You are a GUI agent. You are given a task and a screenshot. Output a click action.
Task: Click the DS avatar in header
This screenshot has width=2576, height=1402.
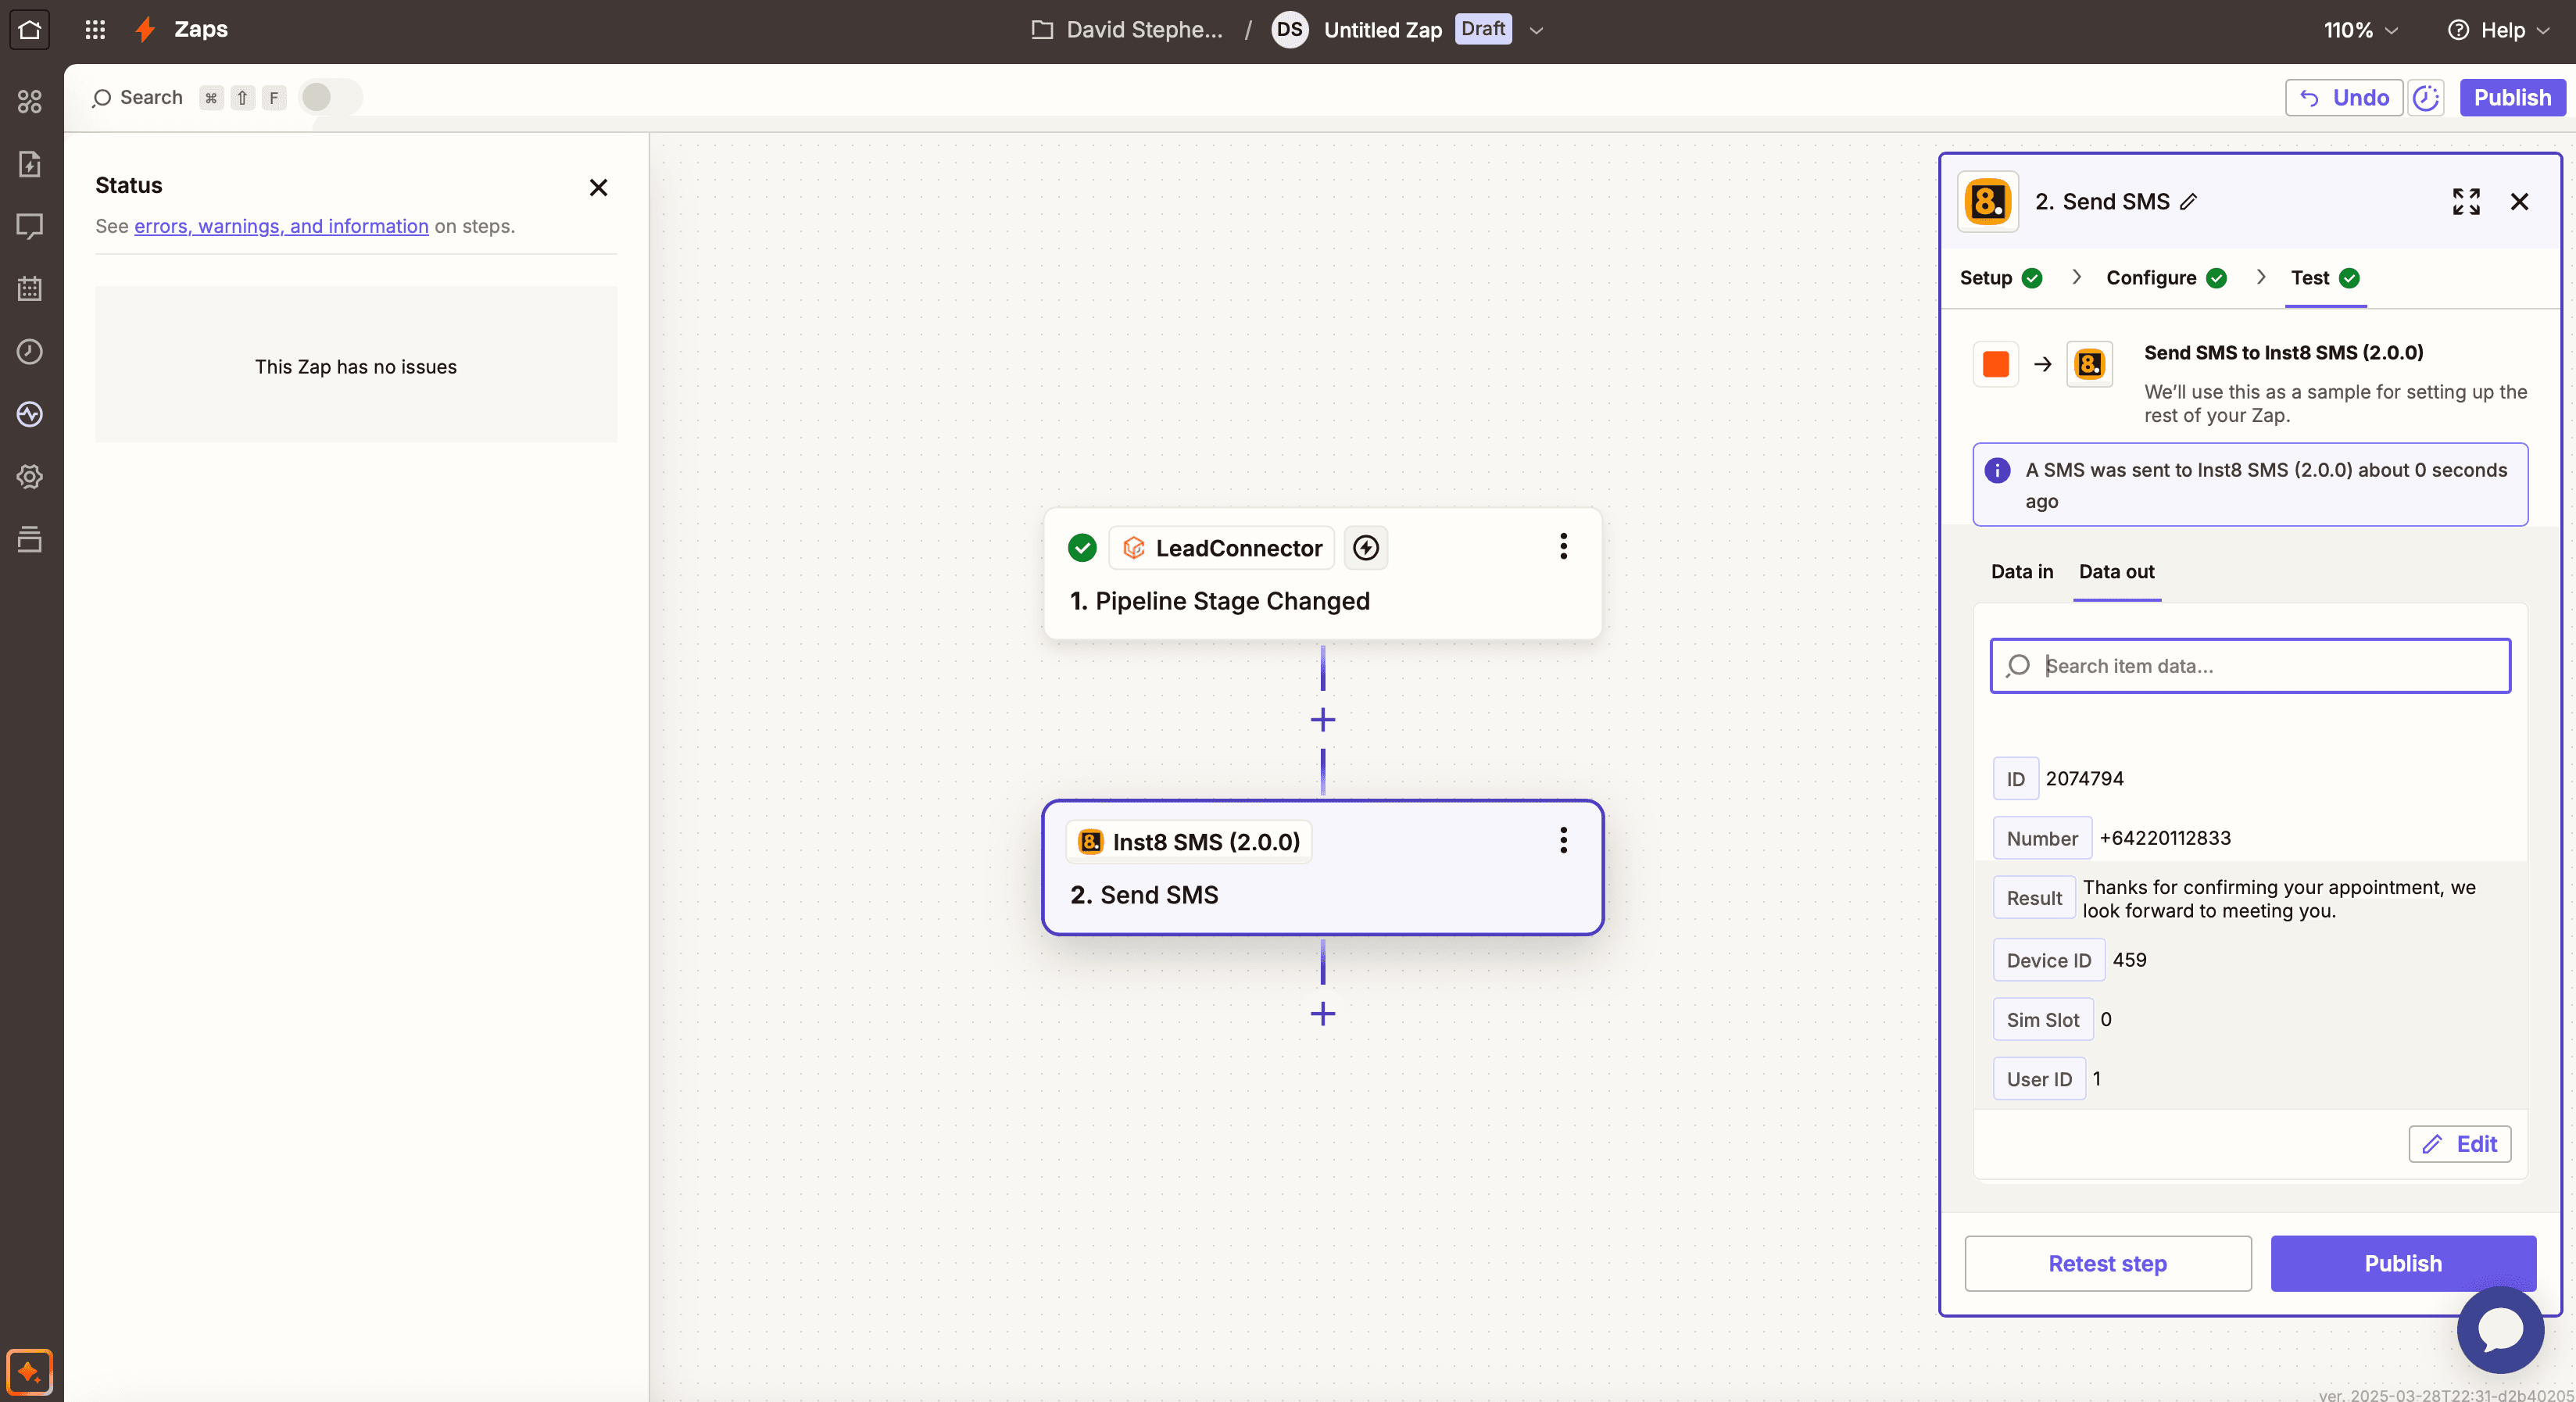(x=1290, y=30)
